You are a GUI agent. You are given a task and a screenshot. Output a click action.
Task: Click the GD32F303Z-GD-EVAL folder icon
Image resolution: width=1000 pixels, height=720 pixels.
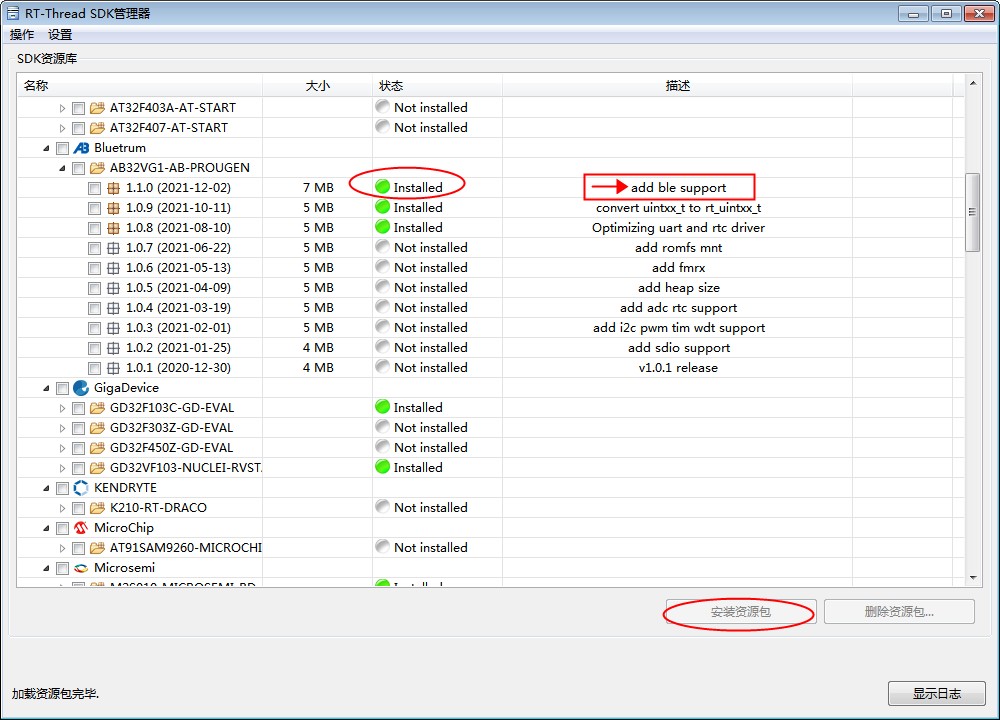[x=97, y=428]
